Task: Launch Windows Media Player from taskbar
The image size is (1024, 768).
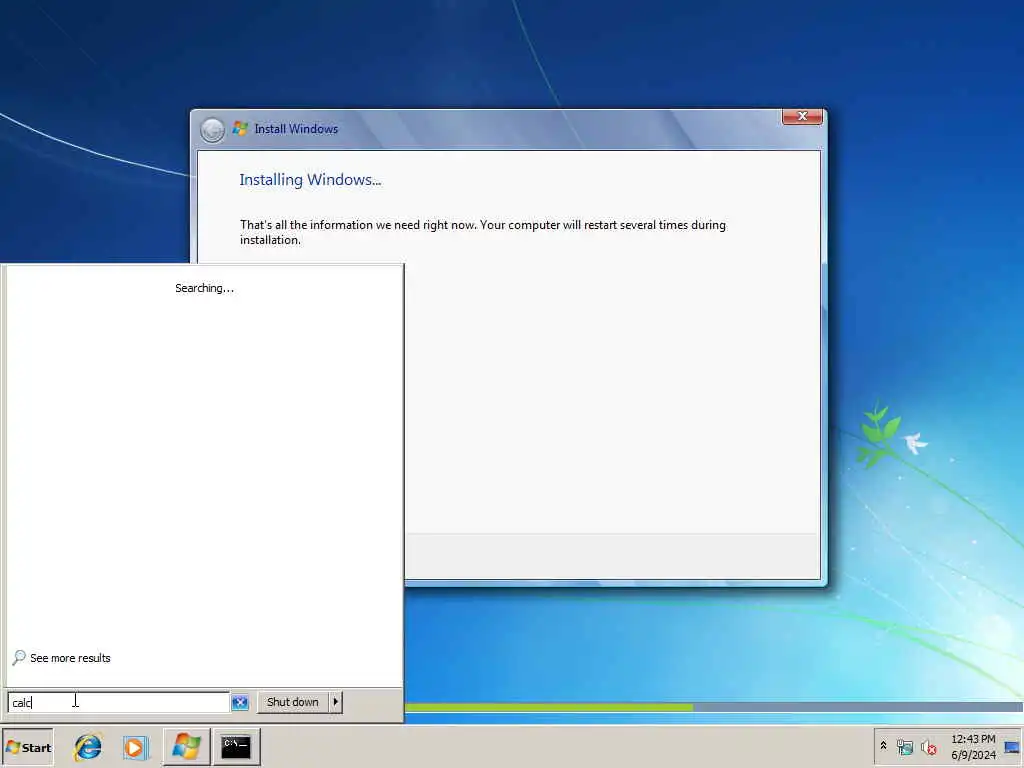Action: [135, 747]
